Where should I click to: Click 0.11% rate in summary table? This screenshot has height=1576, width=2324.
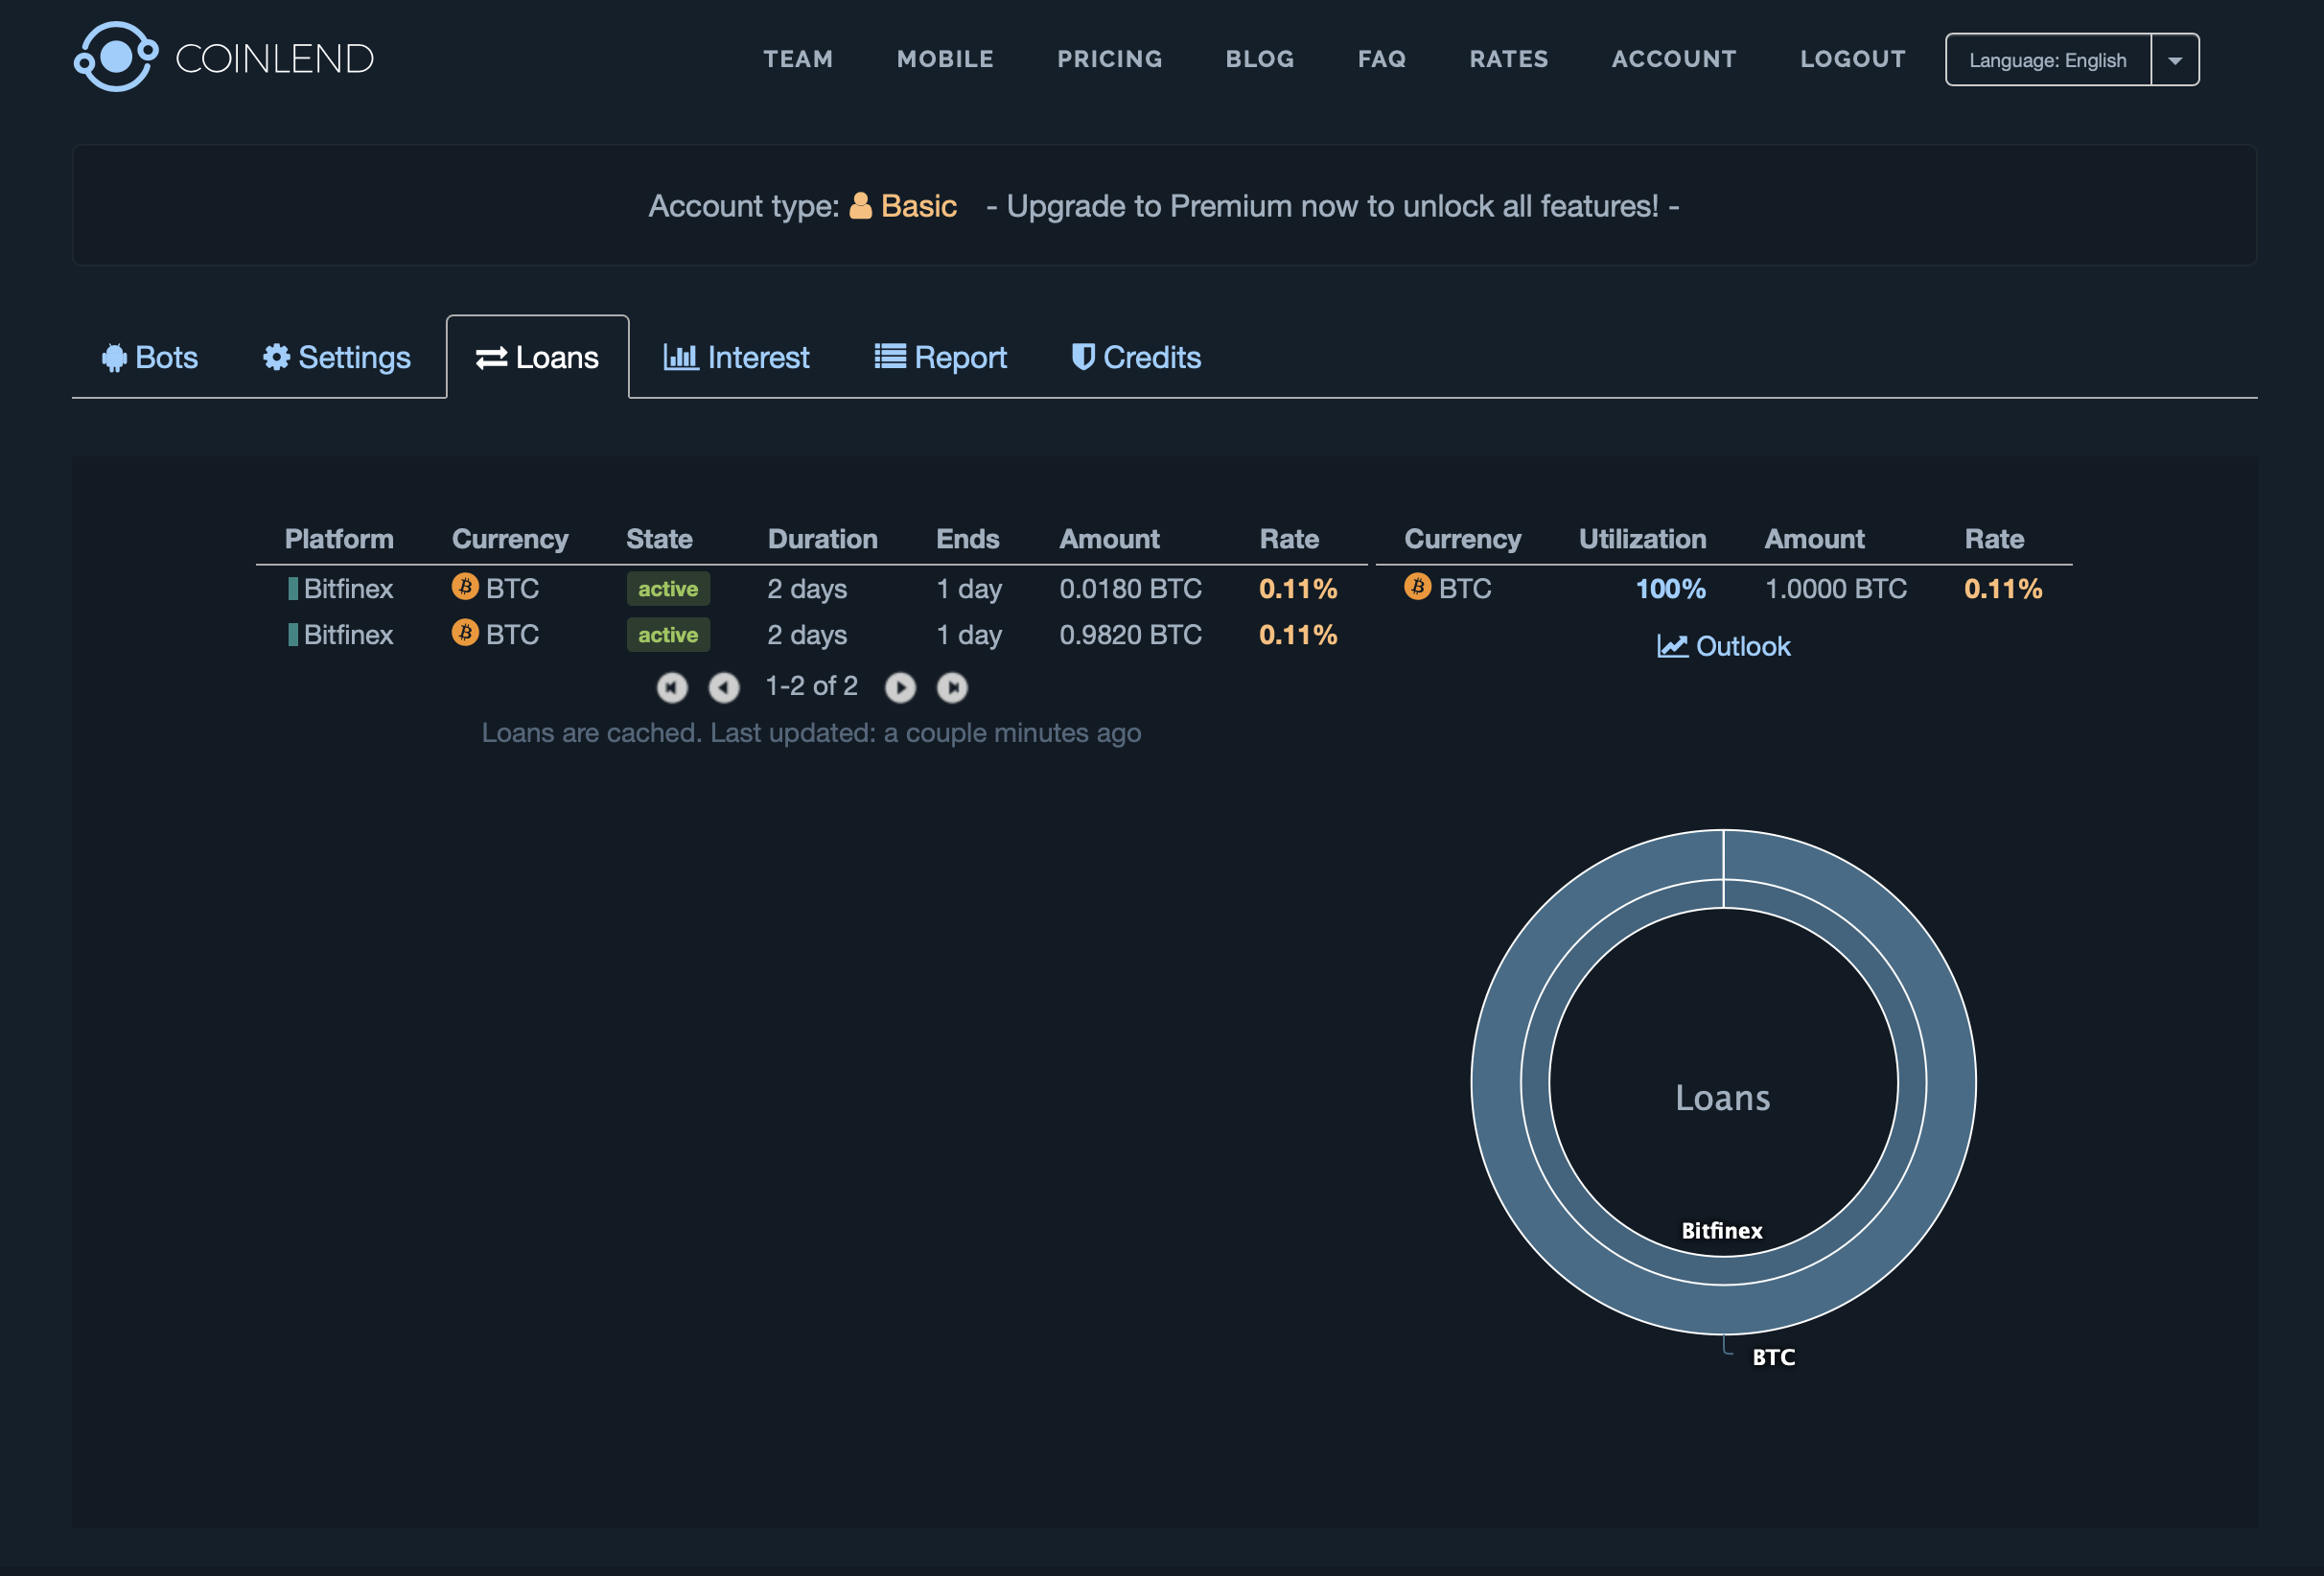point(2003,588)
